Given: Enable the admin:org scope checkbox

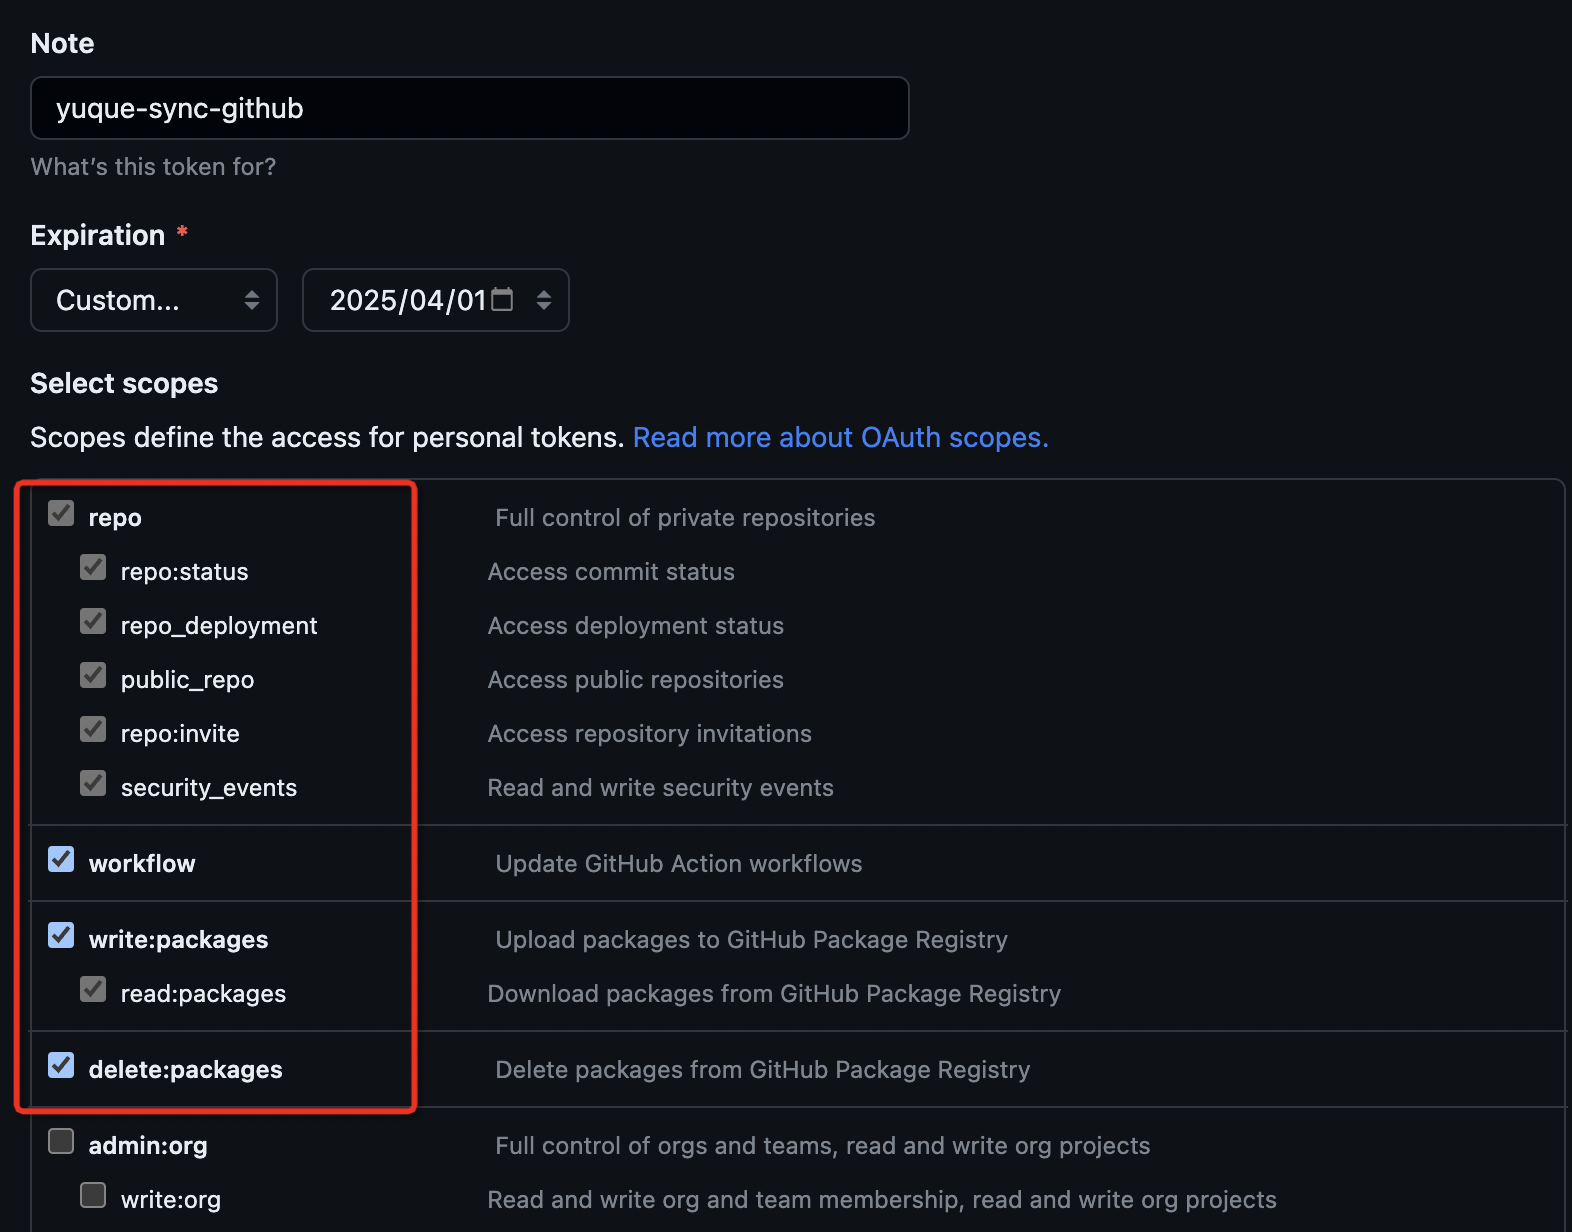Looking at the screenshot, I should click(61, 1142).
